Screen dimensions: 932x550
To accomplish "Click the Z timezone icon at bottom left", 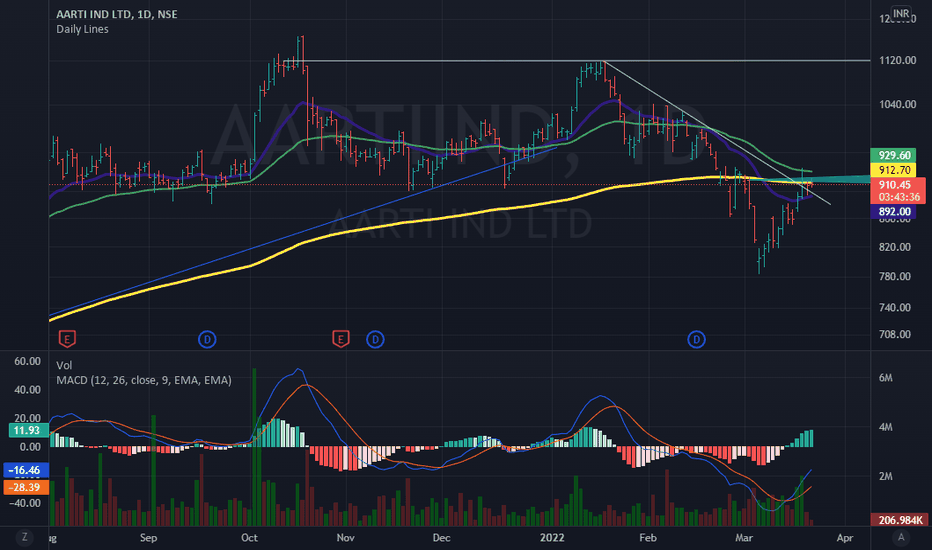I will tap(24, 538).
